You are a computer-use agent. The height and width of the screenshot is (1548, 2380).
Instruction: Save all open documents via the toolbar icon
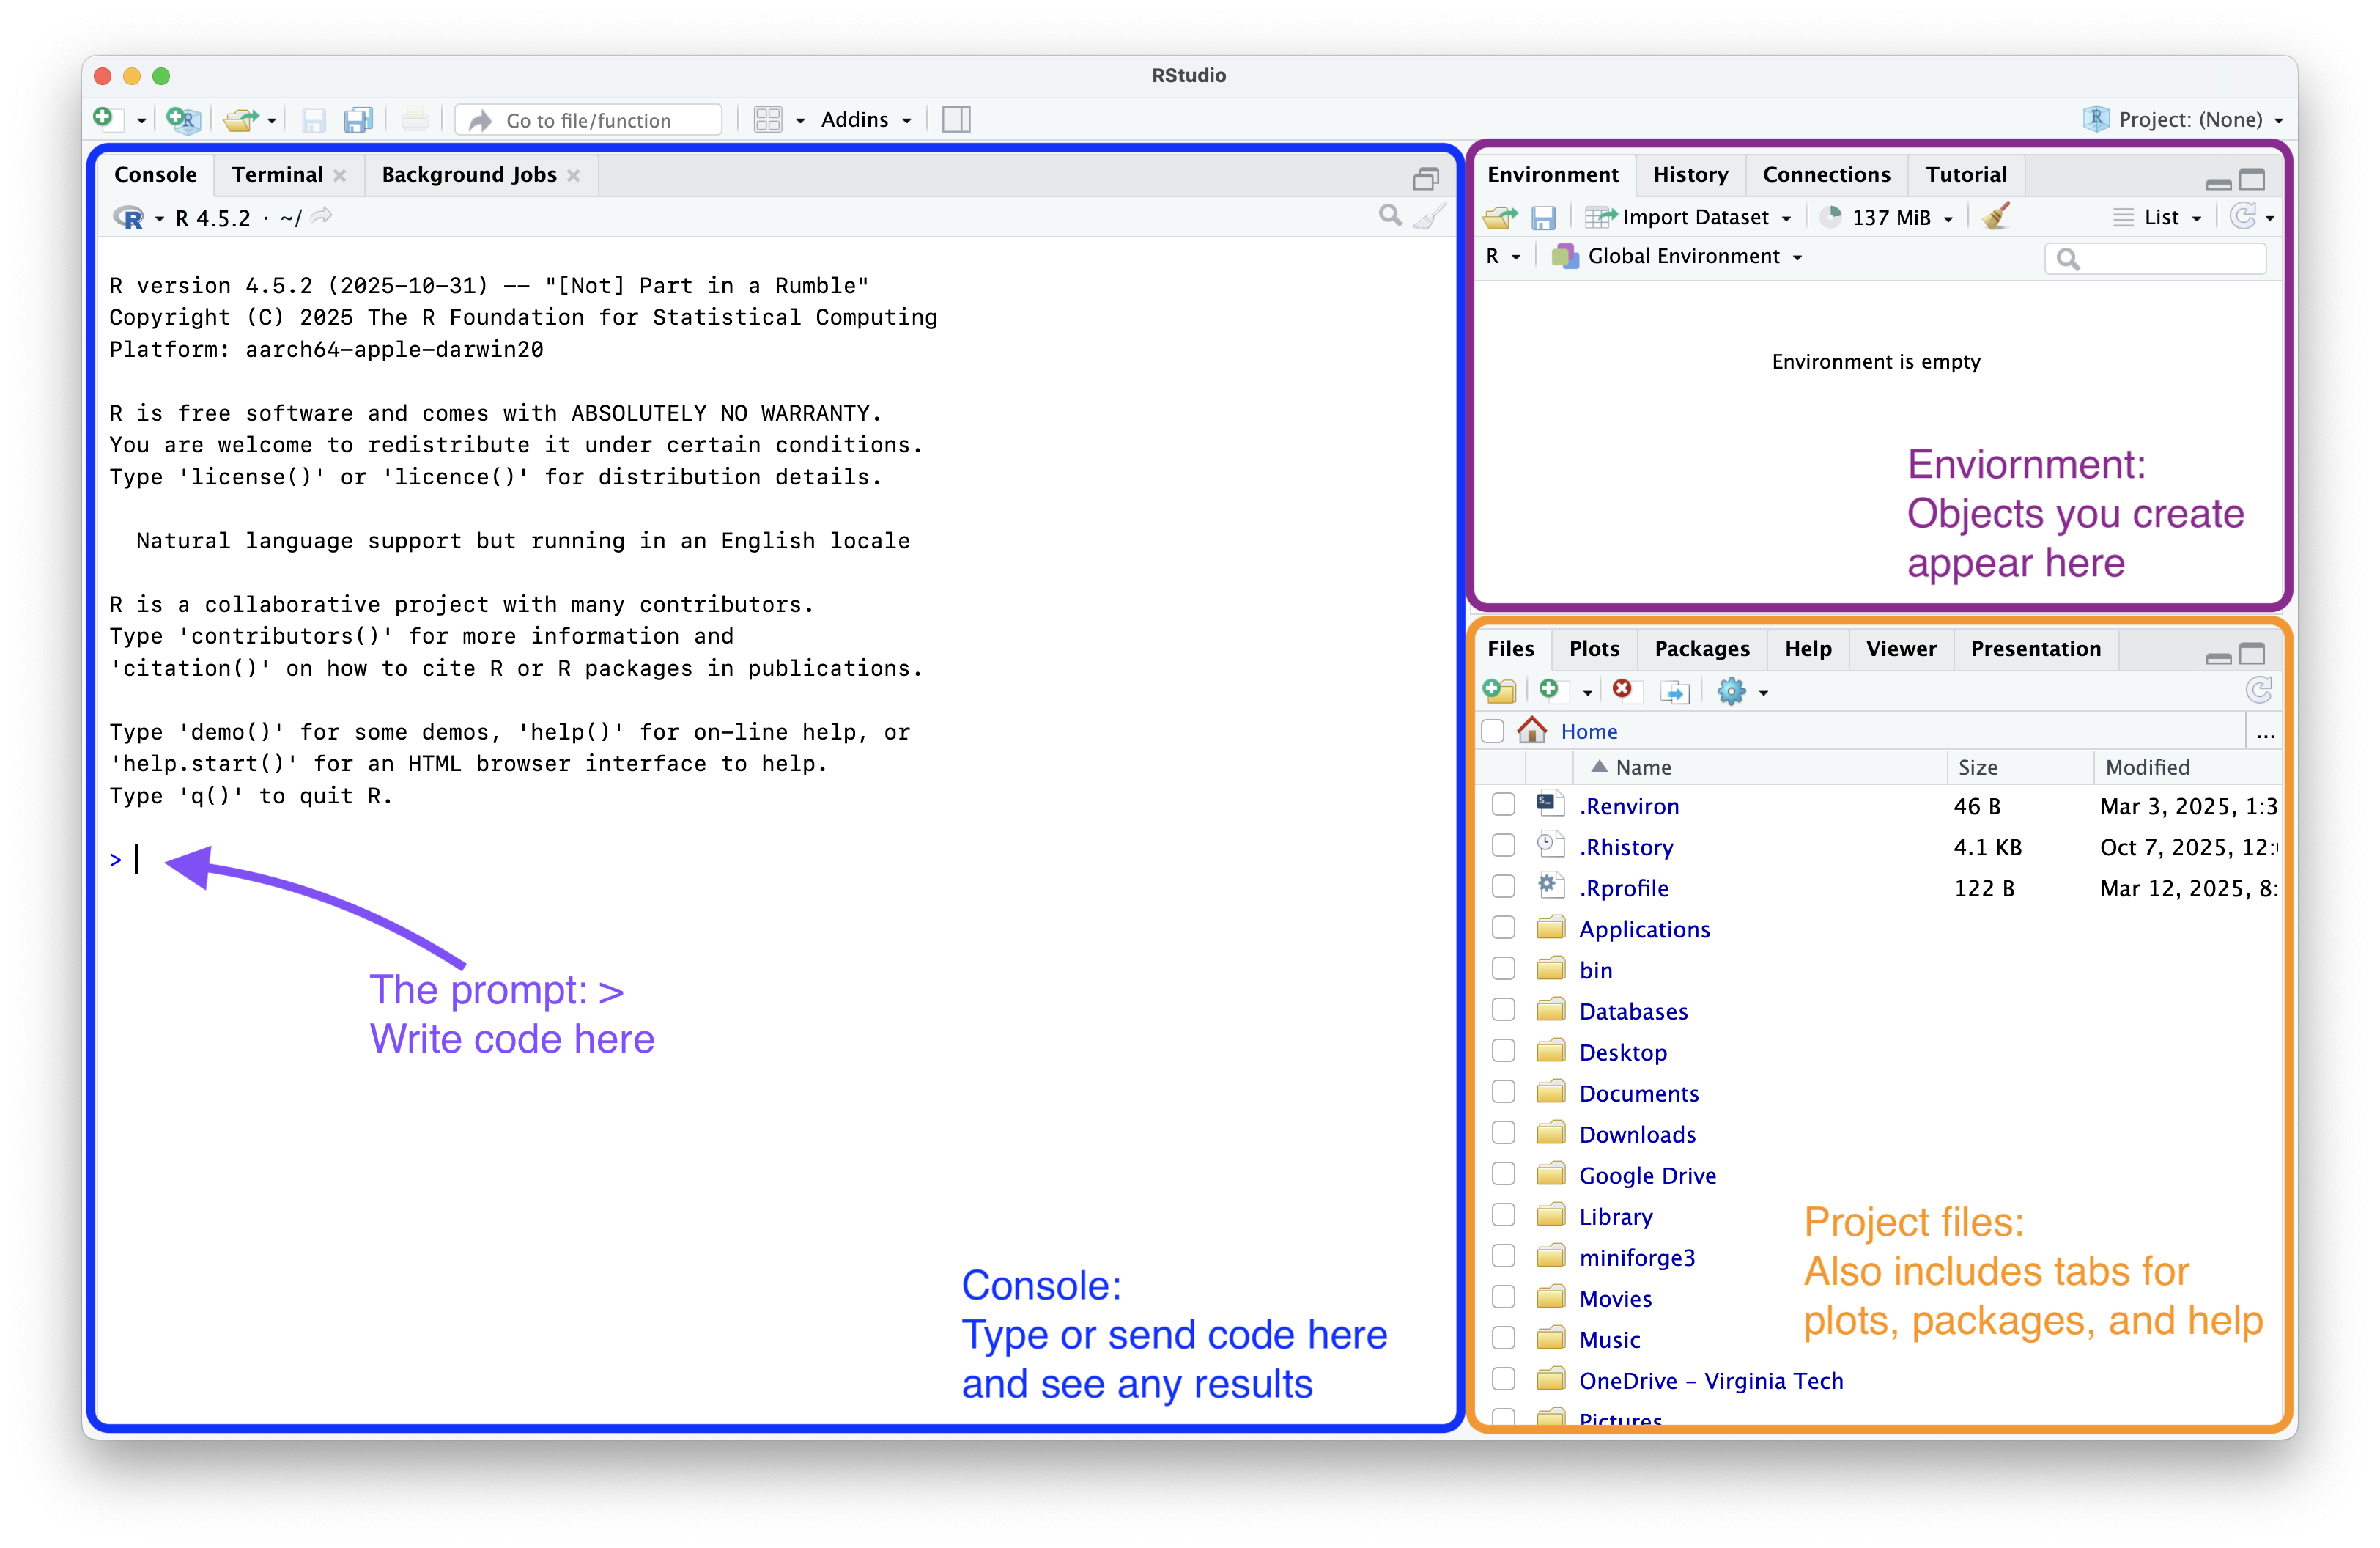click(x=358, y=119)
